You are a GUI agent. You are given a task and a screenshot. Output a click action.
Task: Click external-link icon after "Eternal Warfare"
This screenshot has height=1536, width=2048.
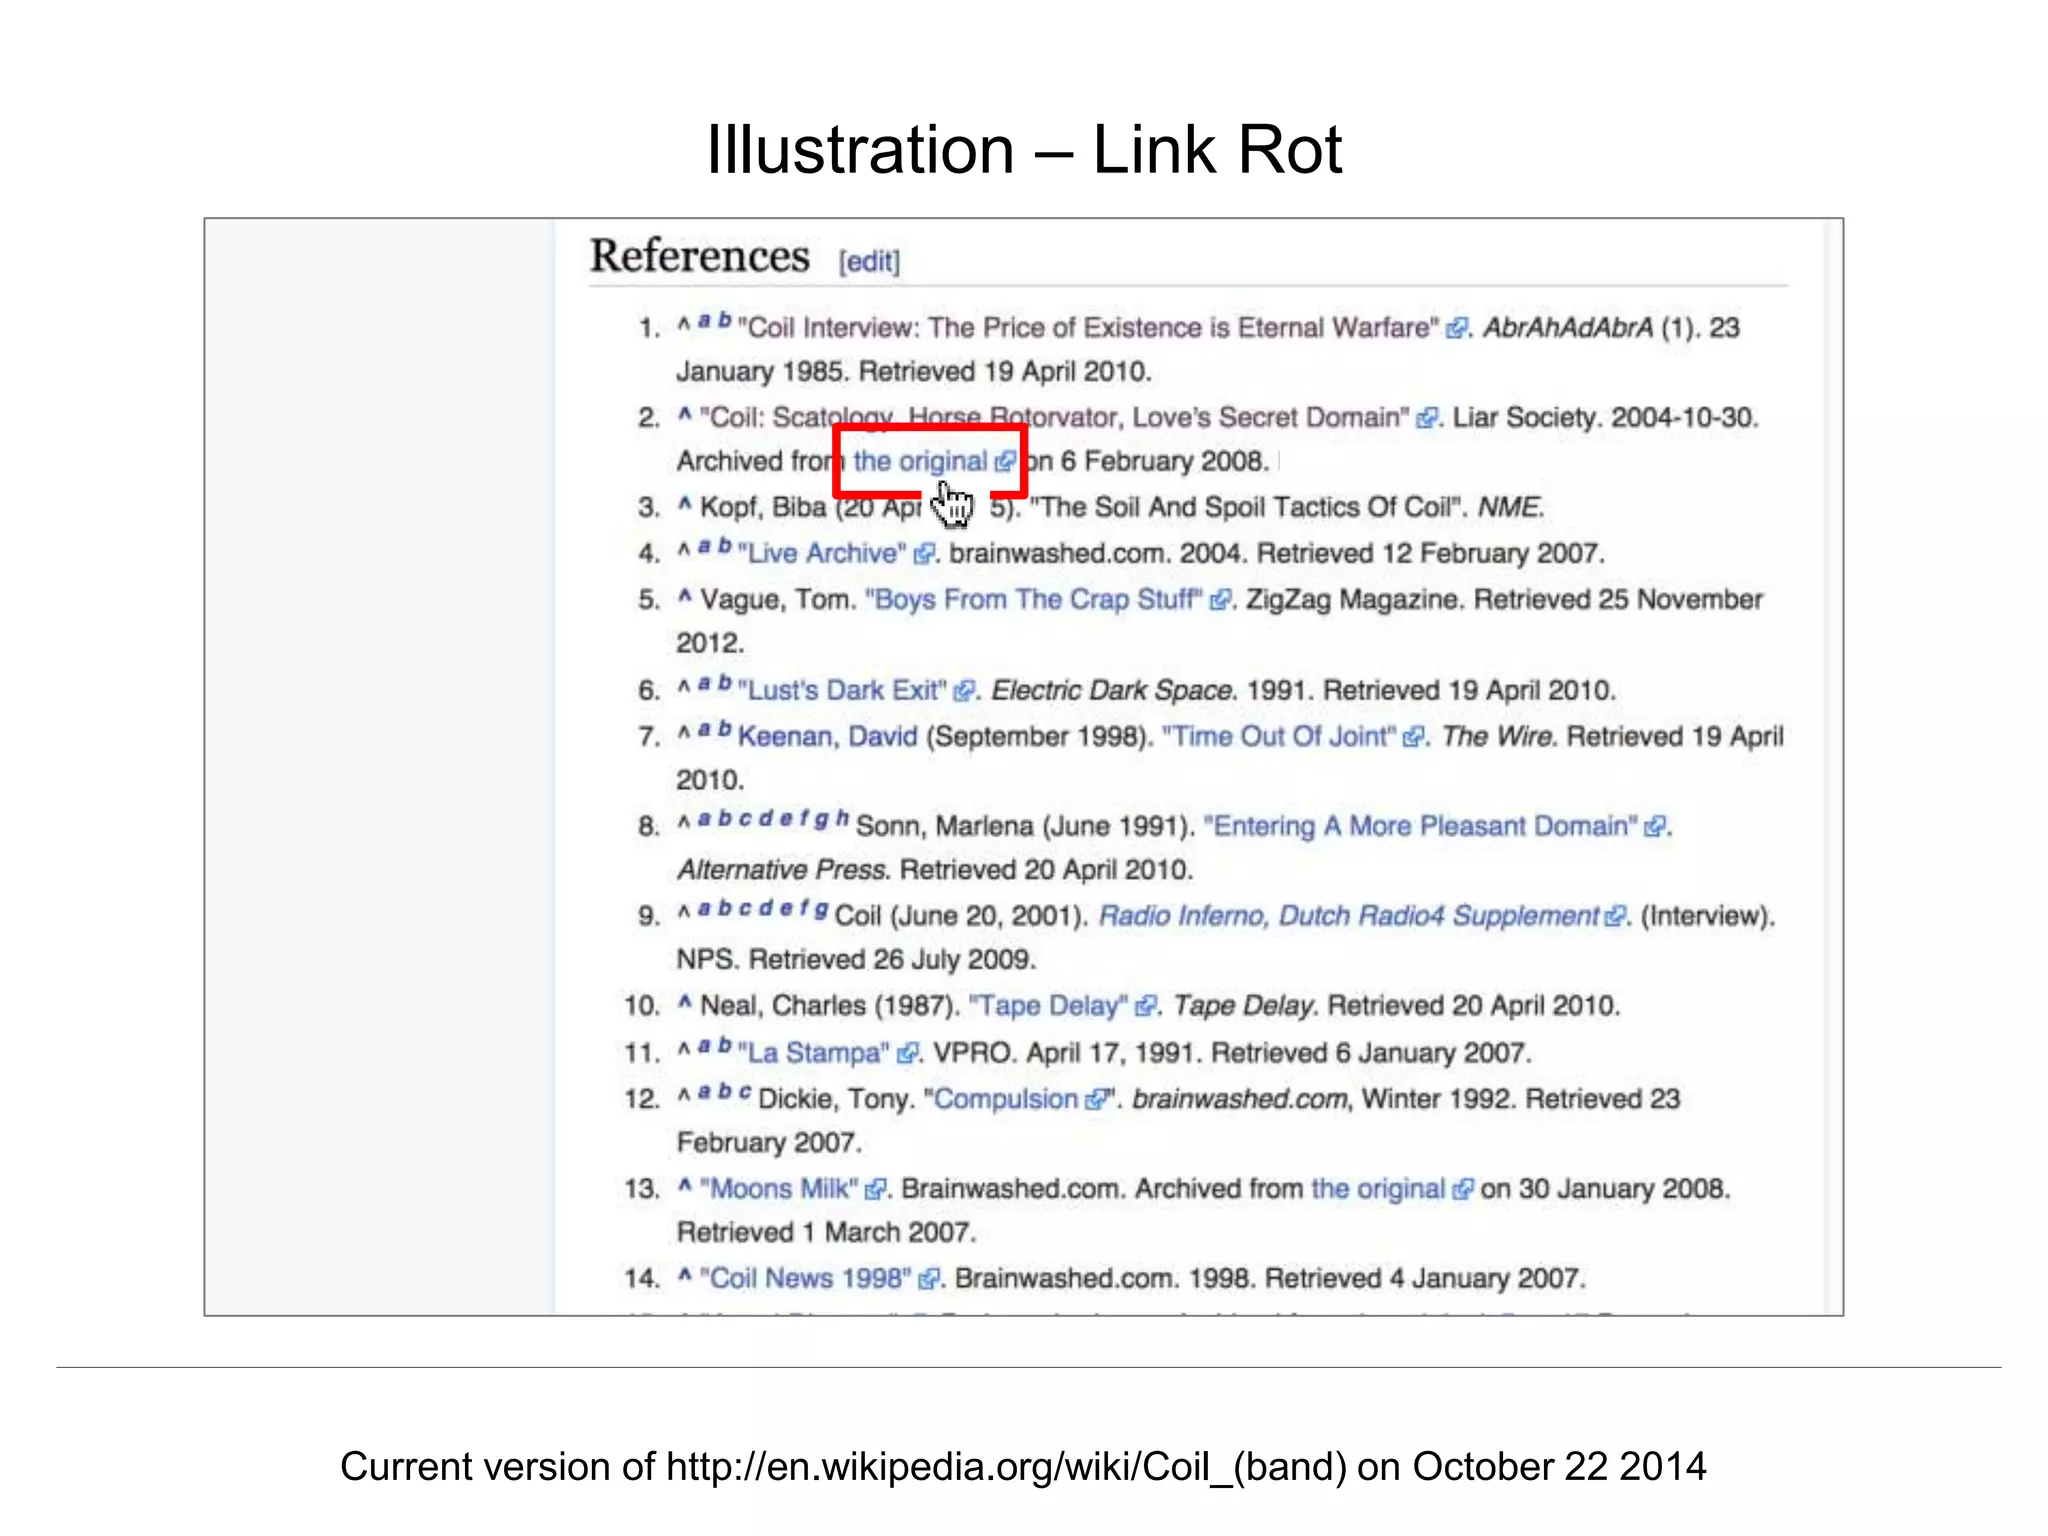1457,328
